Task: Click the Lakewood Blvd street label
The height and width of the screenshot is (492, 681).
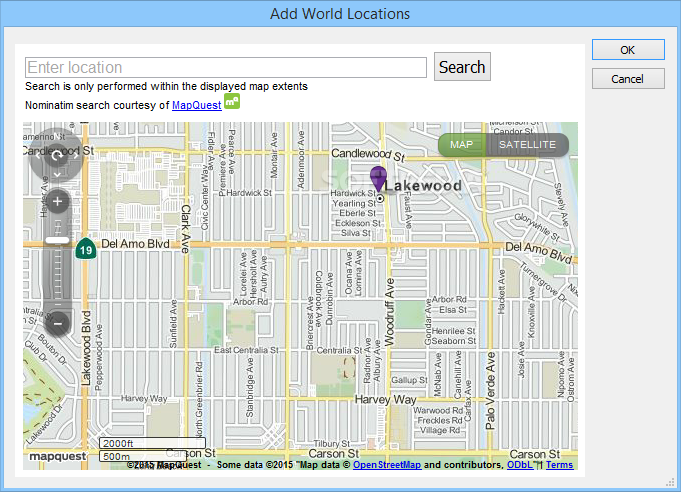Action: pyautogui.click(x=86, y=348)
